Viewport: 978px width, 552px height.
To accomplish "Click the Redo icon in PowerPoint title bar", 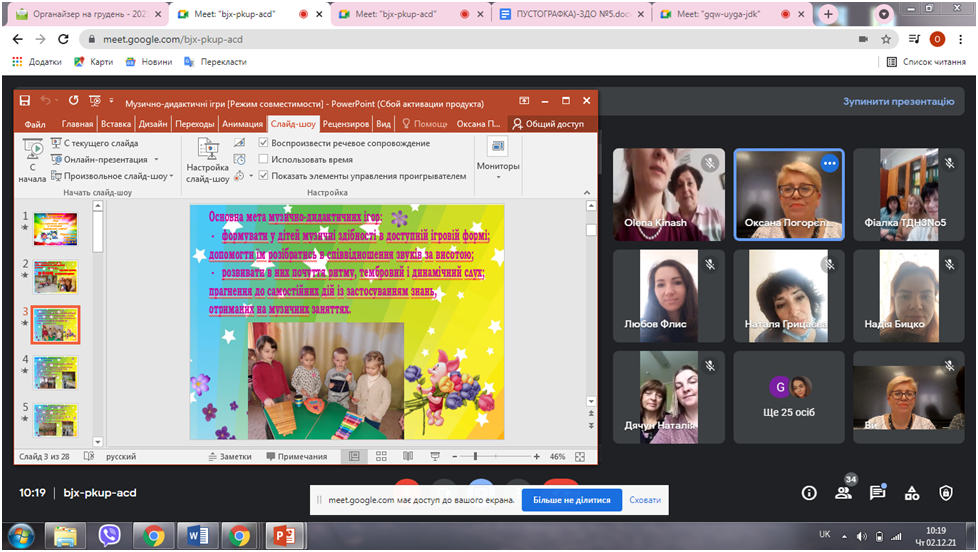I will click(74, 100).
